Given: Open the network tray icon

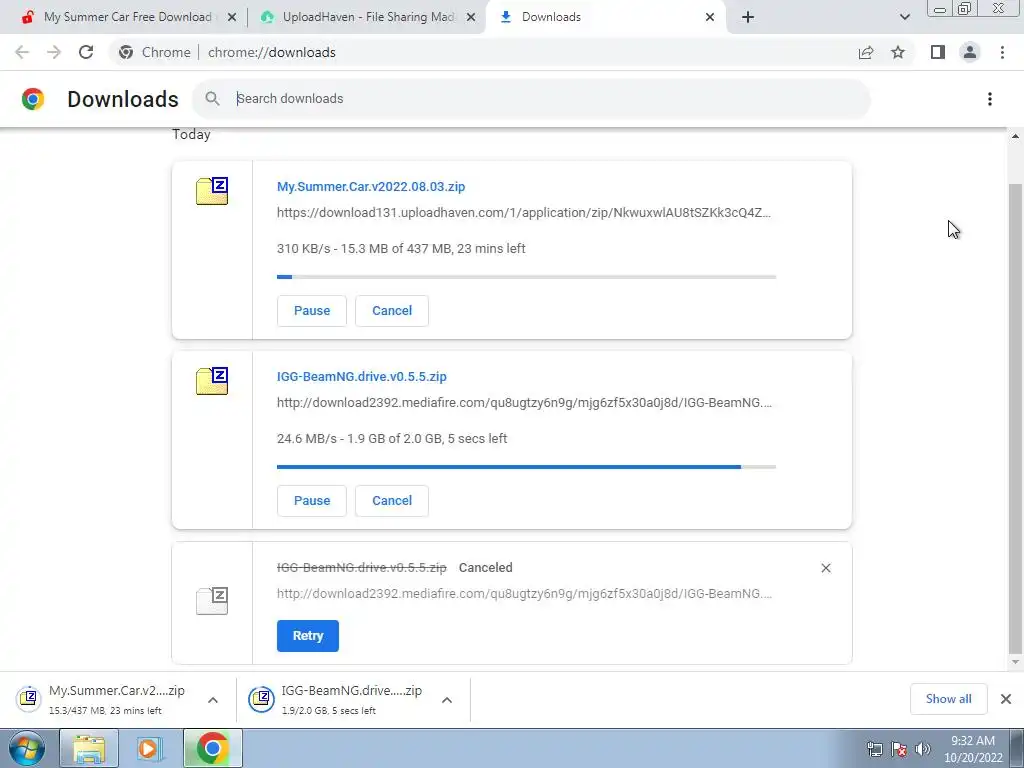Looking at the screenshot, I should point(874,749).
